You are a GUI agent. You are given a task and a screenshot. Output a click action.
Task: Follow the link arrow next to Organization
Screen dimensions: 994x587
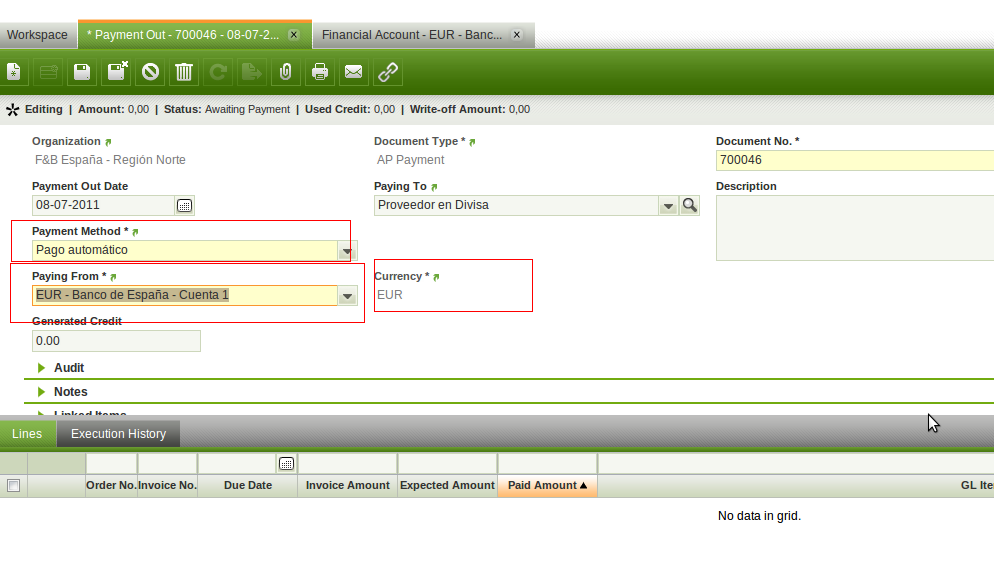click(108, 142)
